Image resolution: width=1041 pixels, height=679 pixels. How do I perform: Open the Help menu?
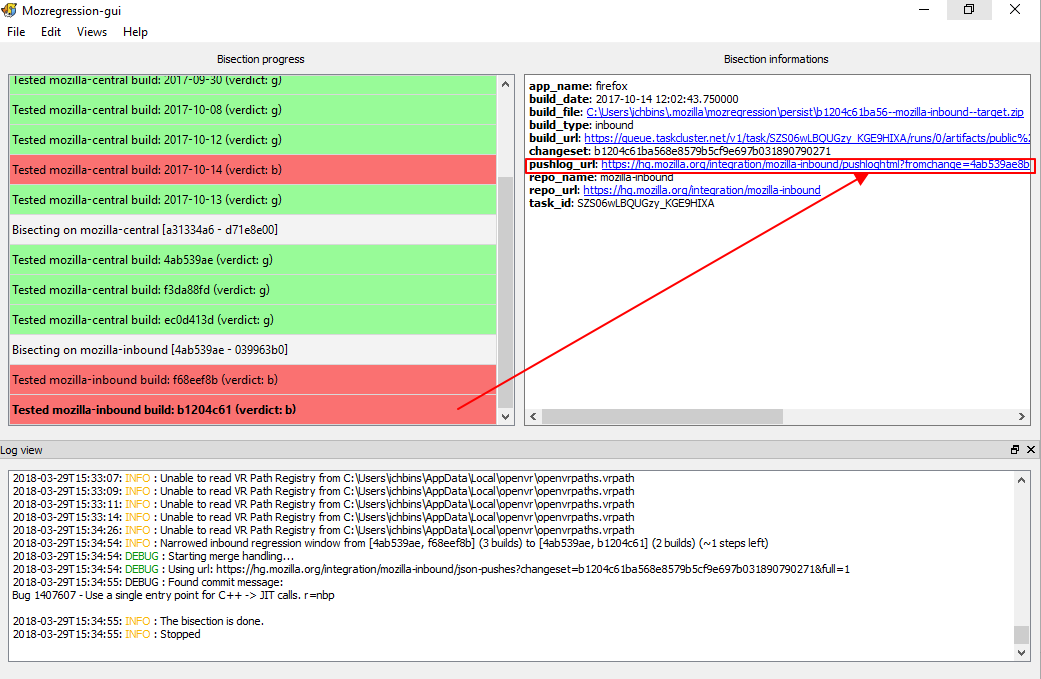coord(135,32)
